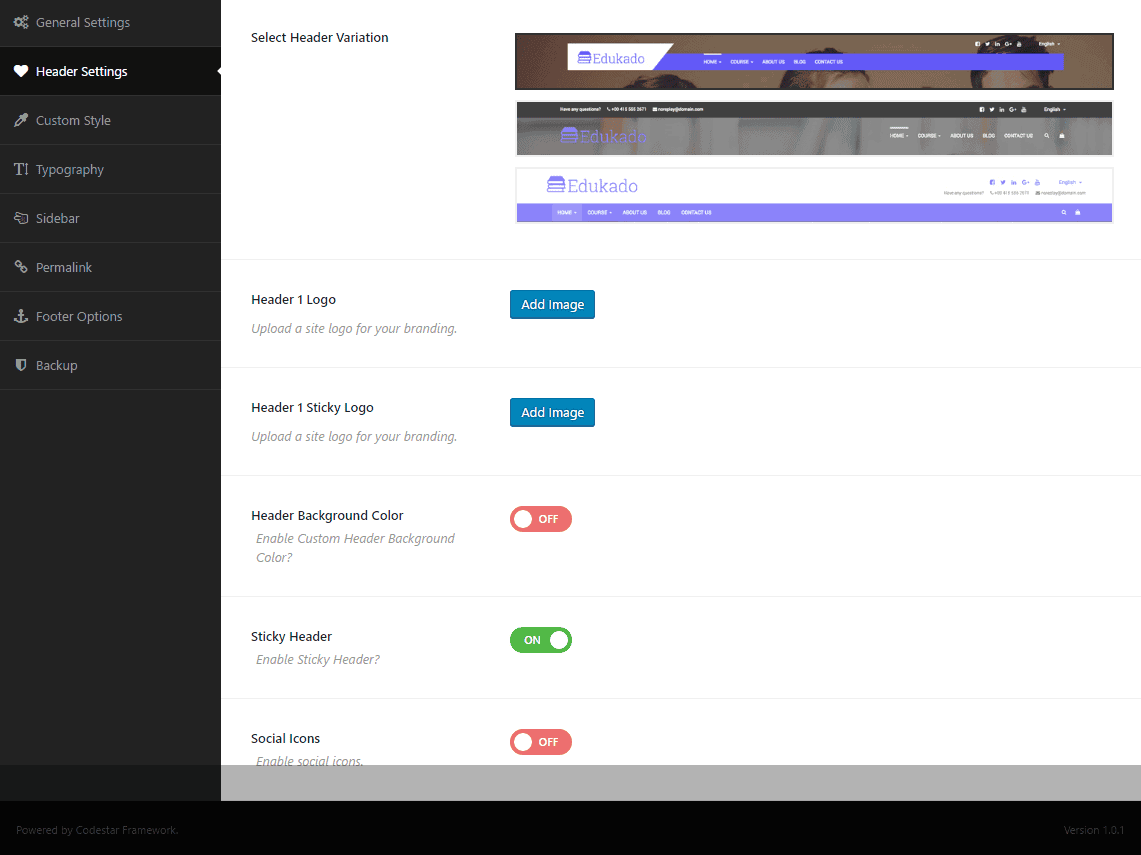Choose the second header variation layout
This screenshot has width=1141, height=855.
(813, 128)
